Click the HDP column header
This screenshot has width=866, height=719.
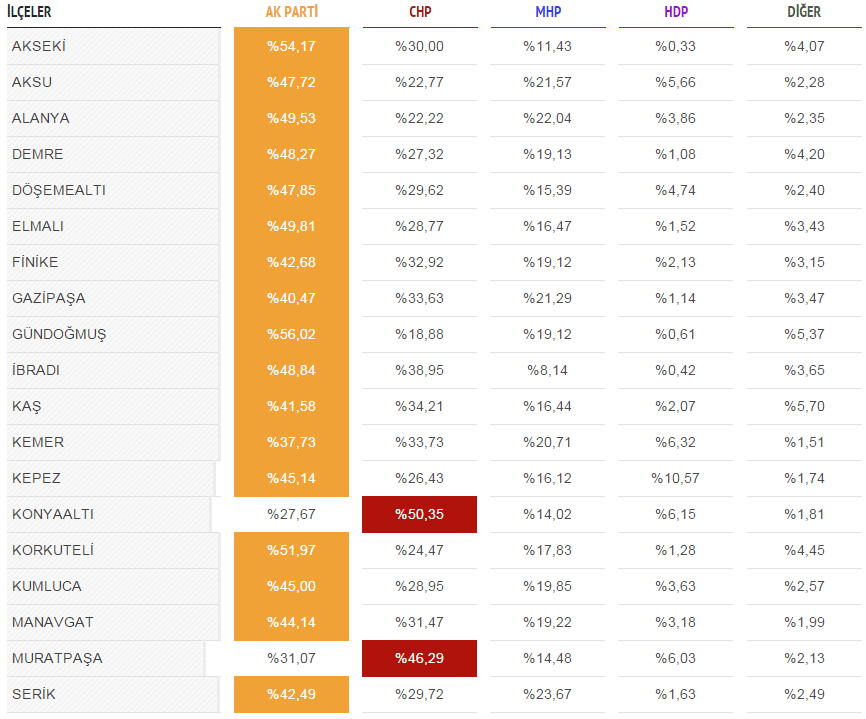click(676, 12)
